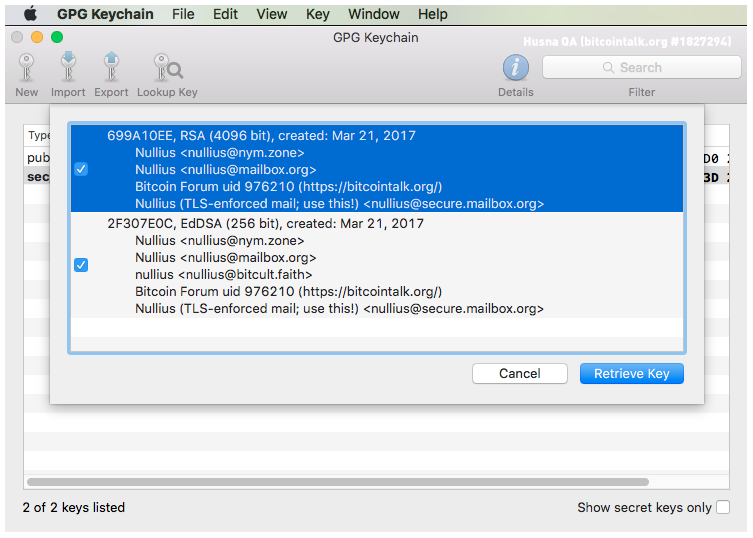Select the 'sec' row in background key list
Image resolution: width=753 pixels, height=538 pixels.
click(x=38, y=177)
